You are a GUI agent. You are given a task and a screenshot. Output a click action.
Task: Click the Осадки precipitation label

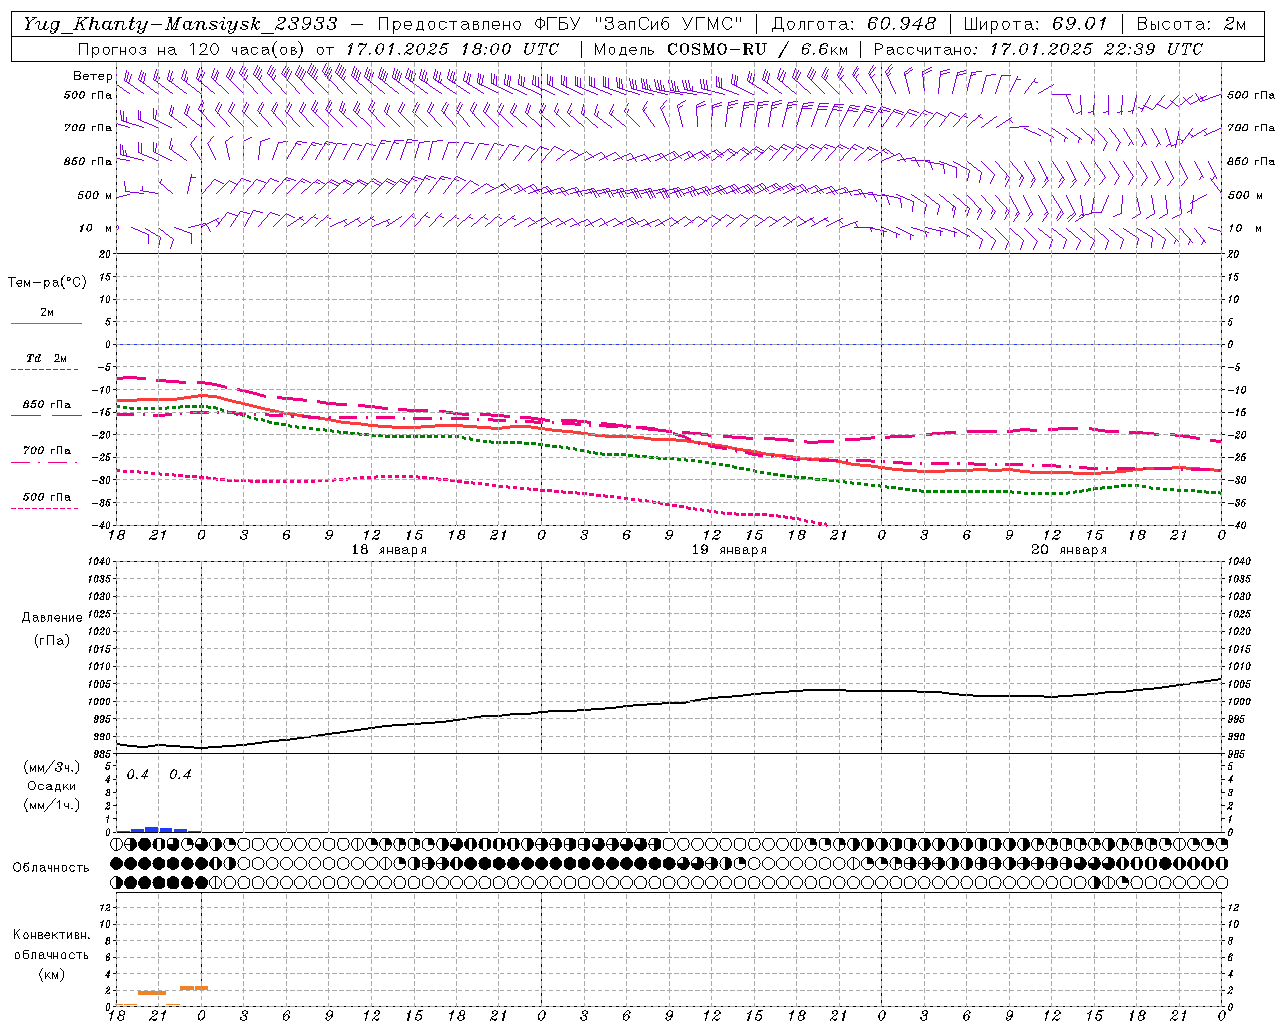[x=52, y=786]
